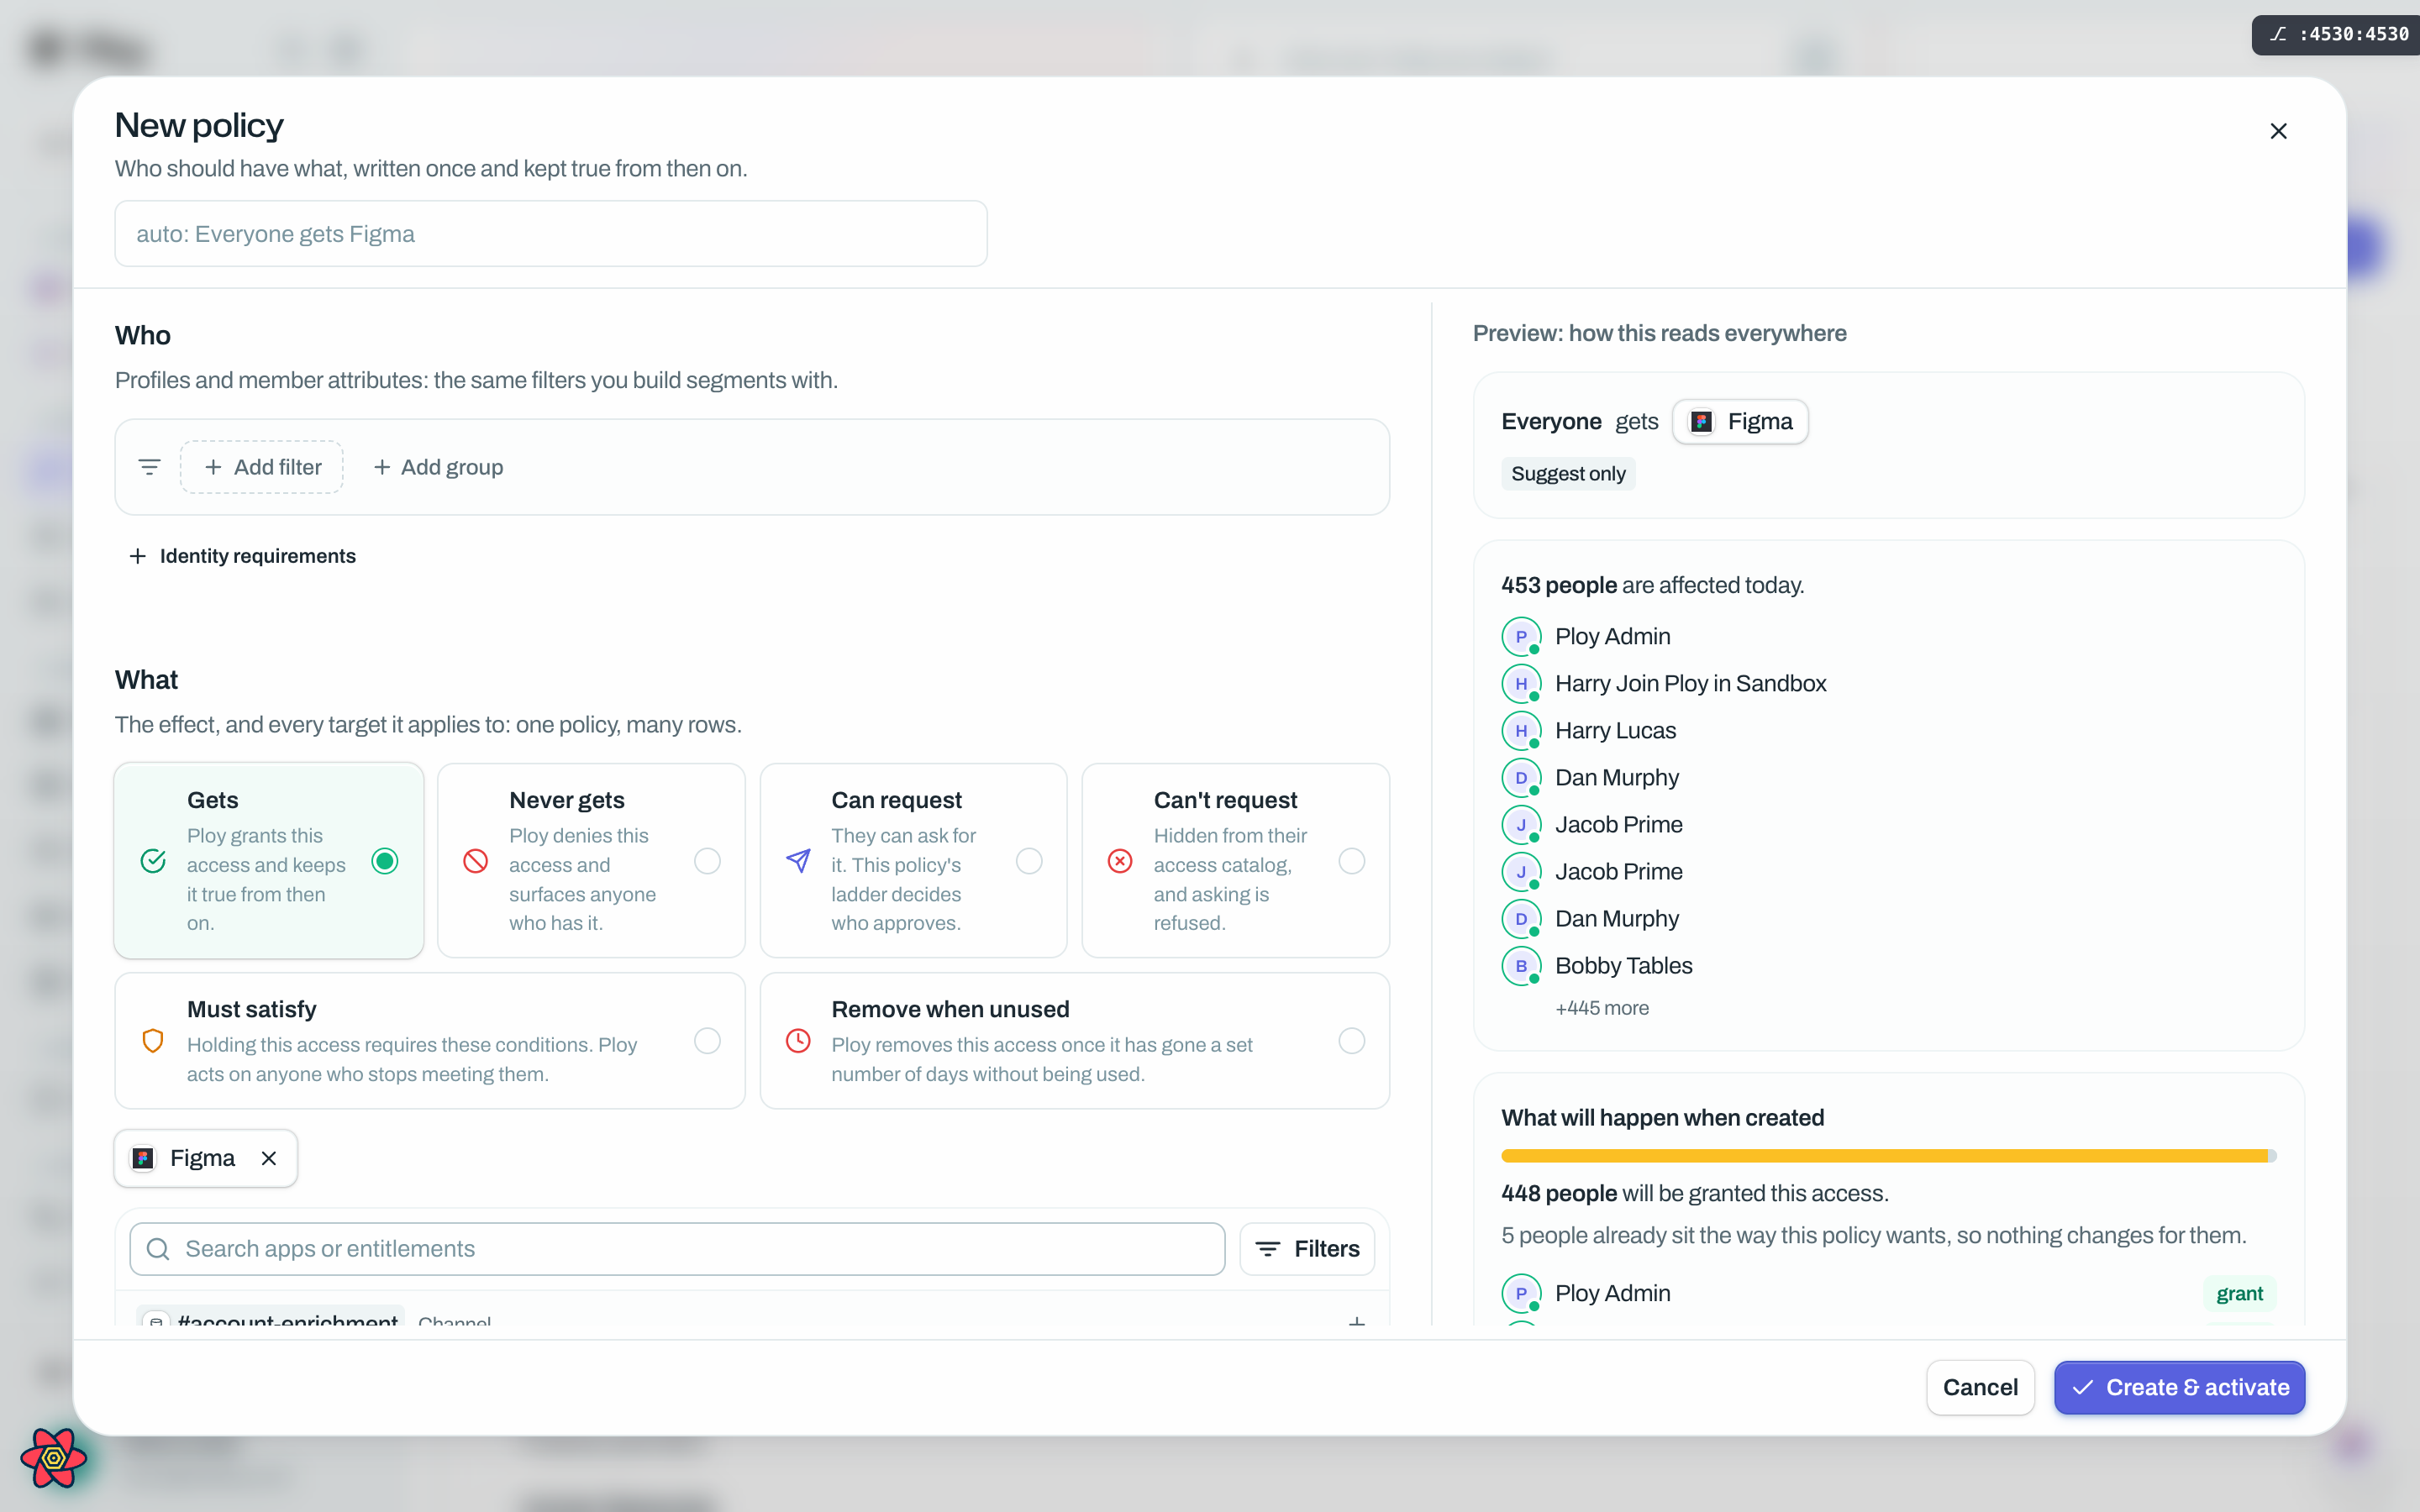Screen dimensions: 2420x1512
Task: Click the Figma logo in the preview chip
Action: click(x=1701, y=422)
